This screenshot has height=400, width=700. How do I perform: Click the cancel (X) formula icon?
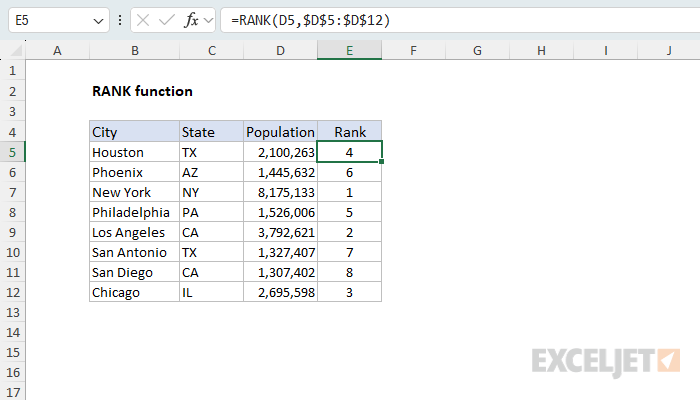(x=143, y=20)
